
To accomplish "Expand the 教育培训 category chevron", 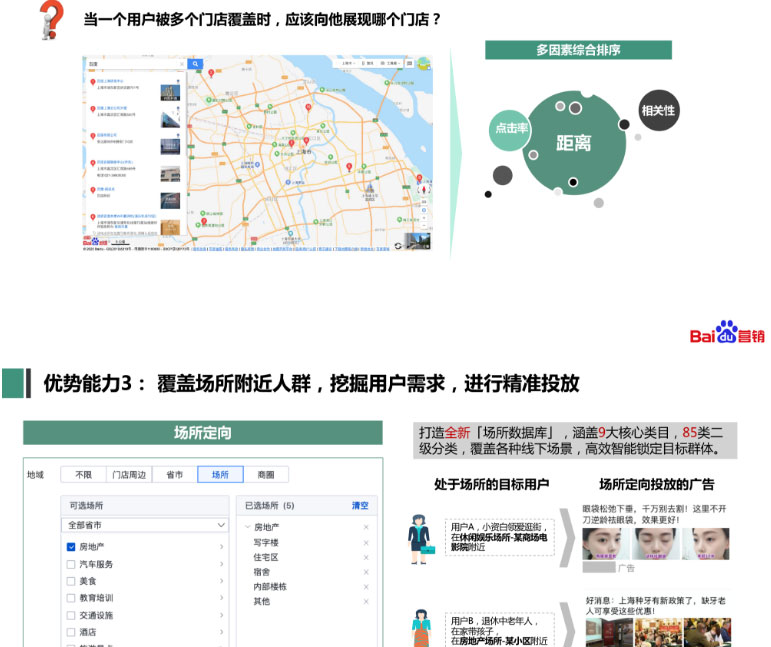I will click(x=222, y=598).
